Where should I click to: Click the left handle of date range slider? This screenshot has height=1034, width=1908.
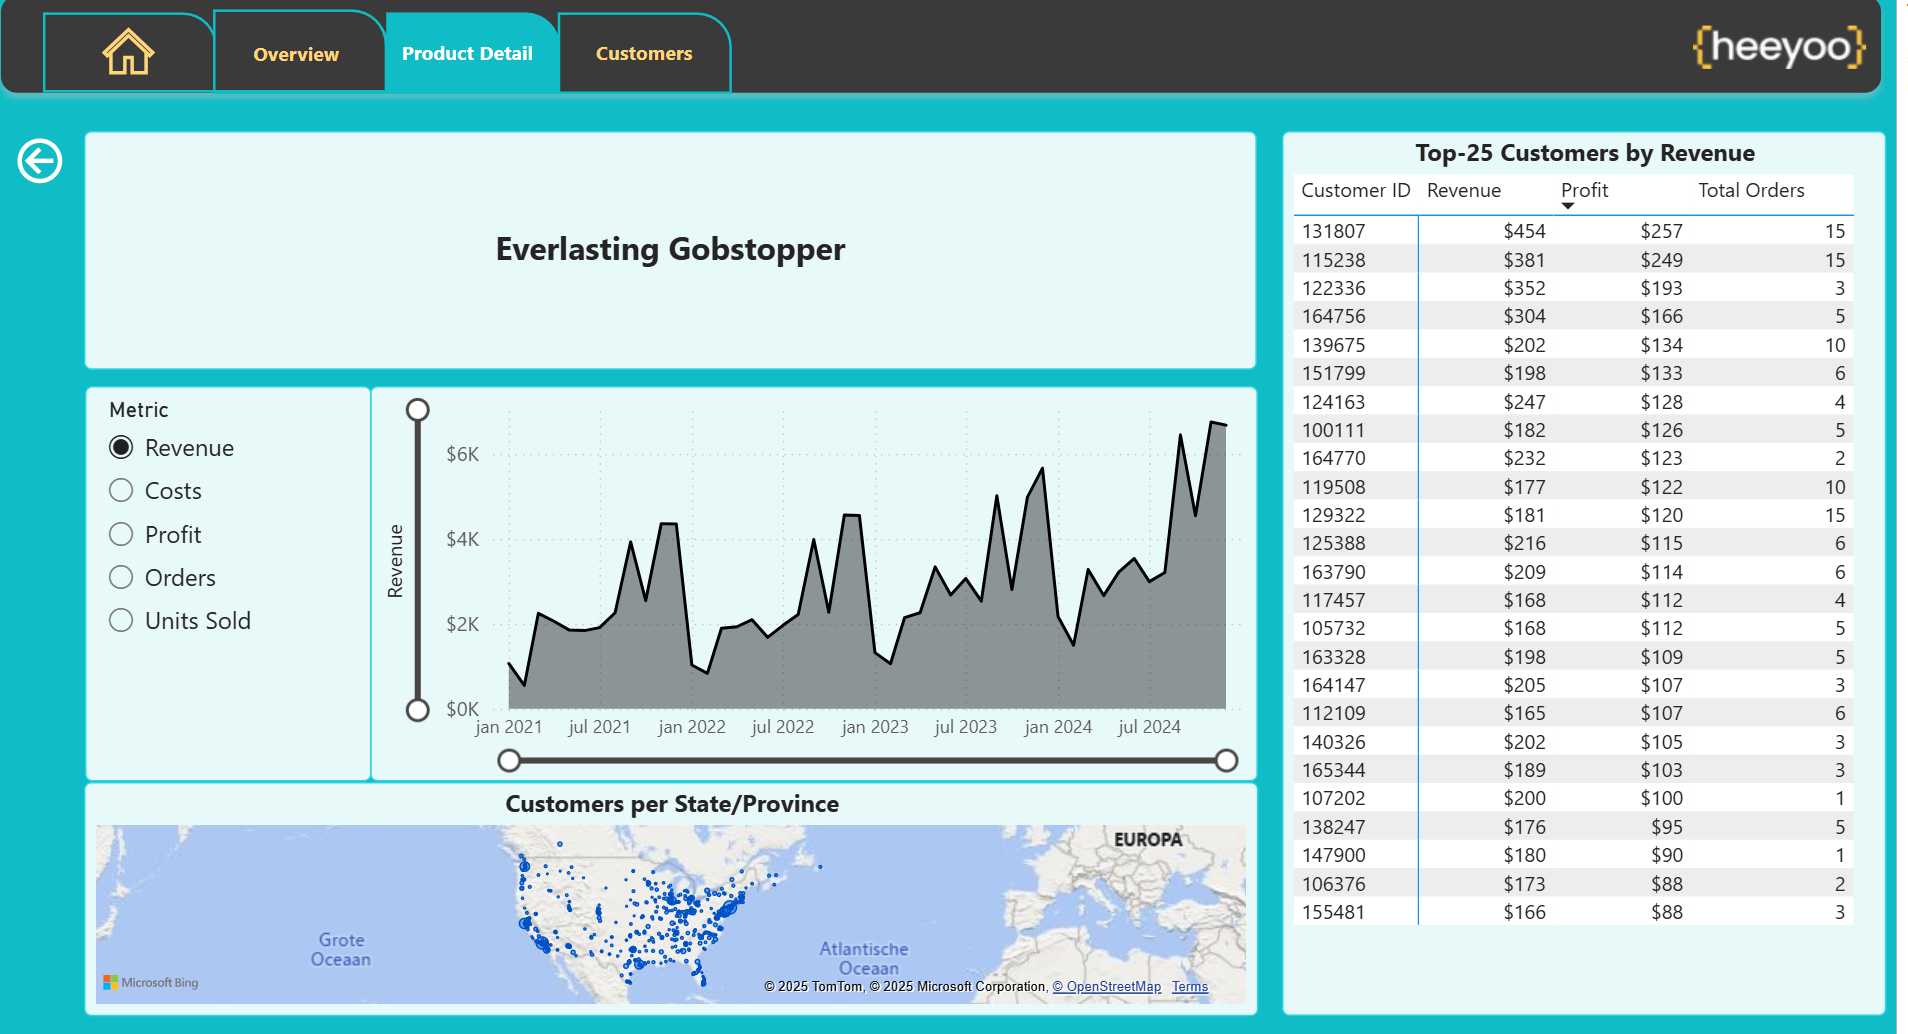509,761
